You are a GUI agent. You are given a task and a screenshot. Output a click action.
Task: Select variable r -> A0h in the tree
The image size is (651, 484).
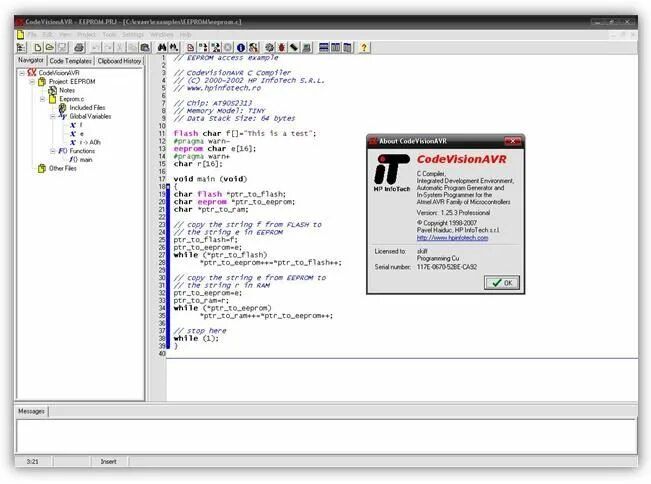tap(90, 142)
